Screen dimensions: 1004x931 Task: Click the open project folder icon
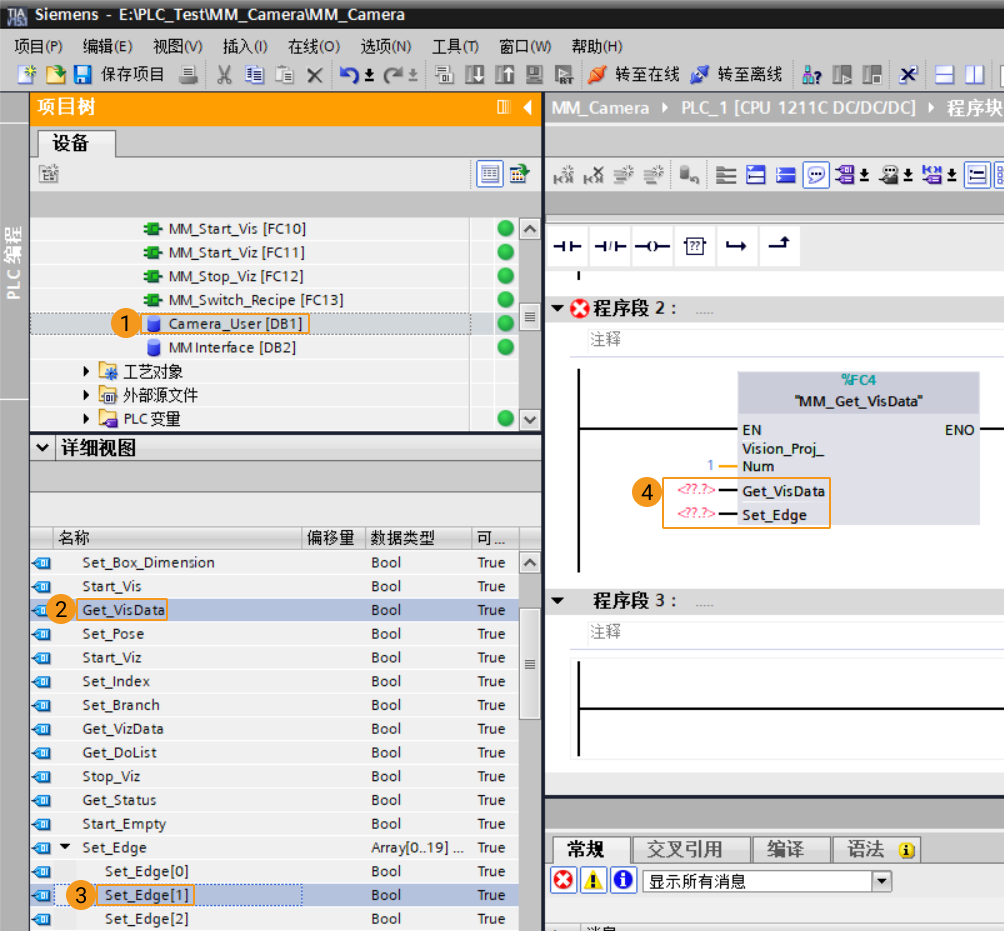[56, 75]
